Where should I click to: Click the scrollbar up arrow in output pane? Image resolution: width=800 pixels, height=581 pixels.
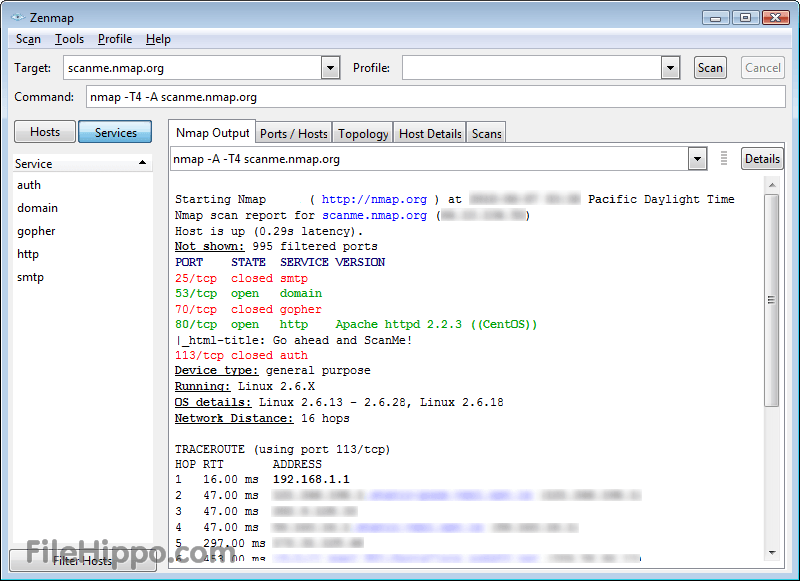tap(772, 185)
